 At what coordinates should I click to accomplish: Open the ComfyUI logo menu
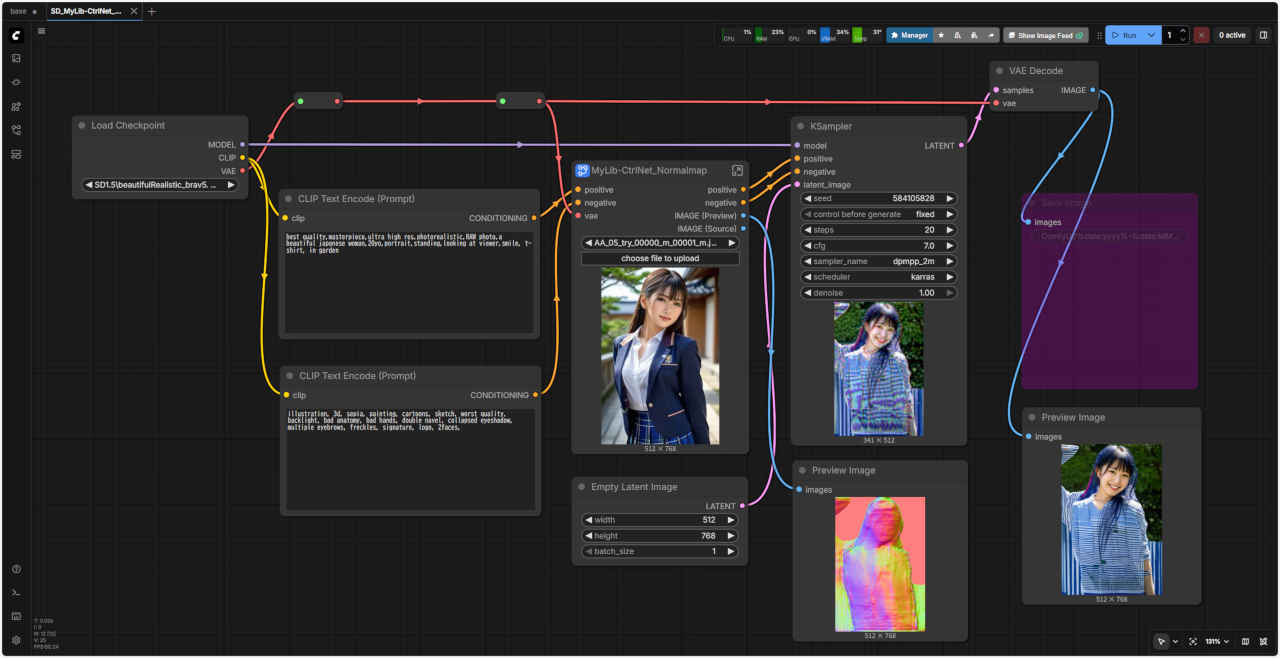pos(16,35)
